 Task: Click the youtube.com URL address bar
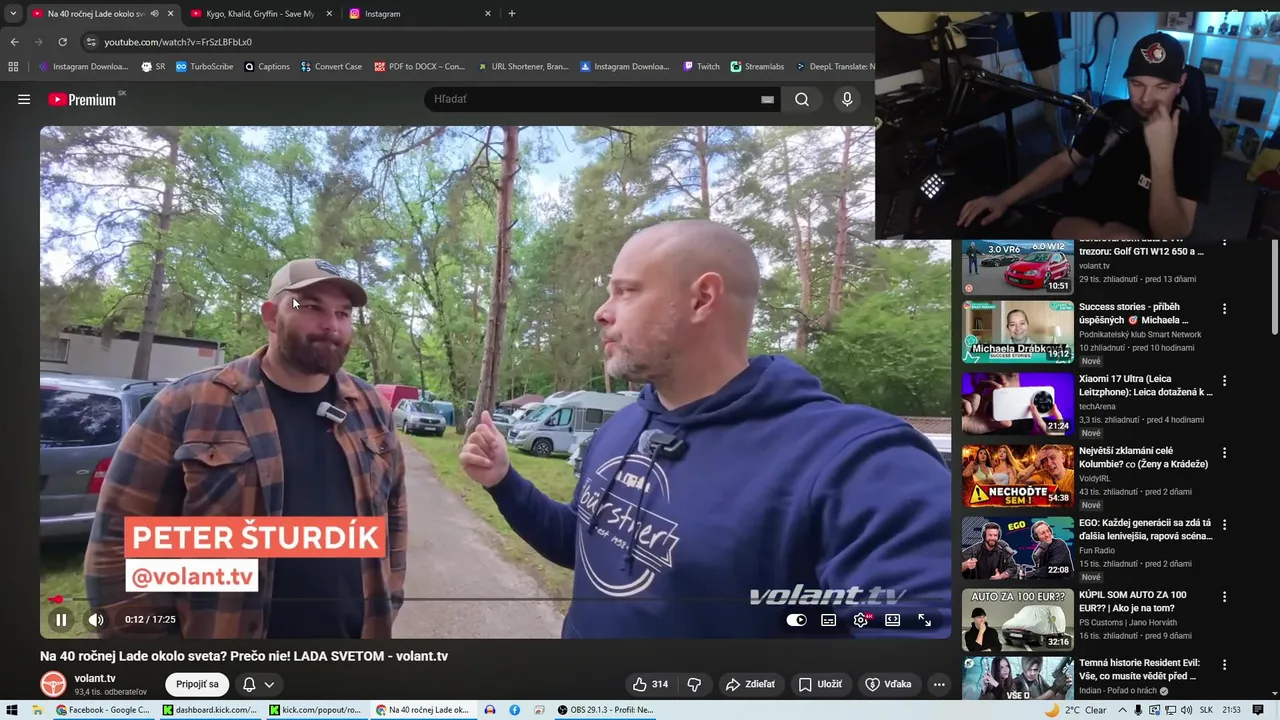click(178, 42)
